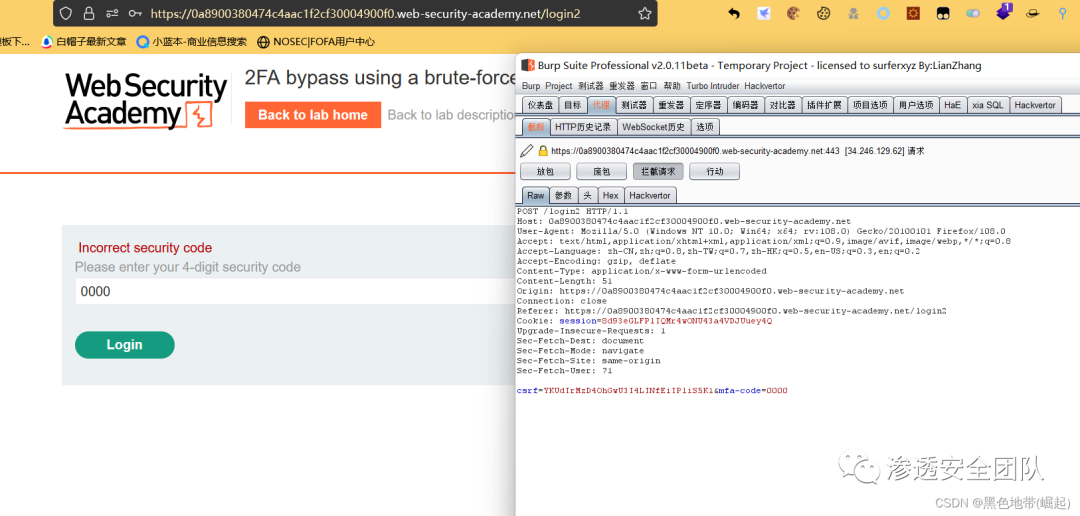Click the black hat extension icon
The image size is (1080, 516).
(1032, 13)
